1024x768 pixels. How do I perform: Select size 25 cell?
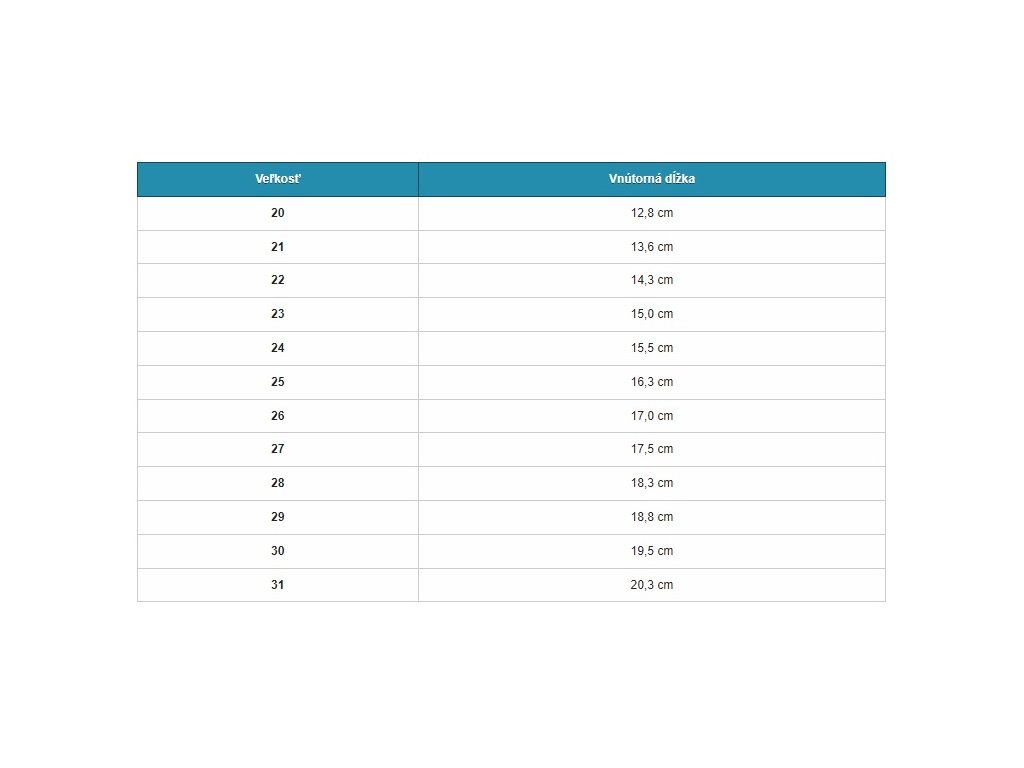[278, 382]
